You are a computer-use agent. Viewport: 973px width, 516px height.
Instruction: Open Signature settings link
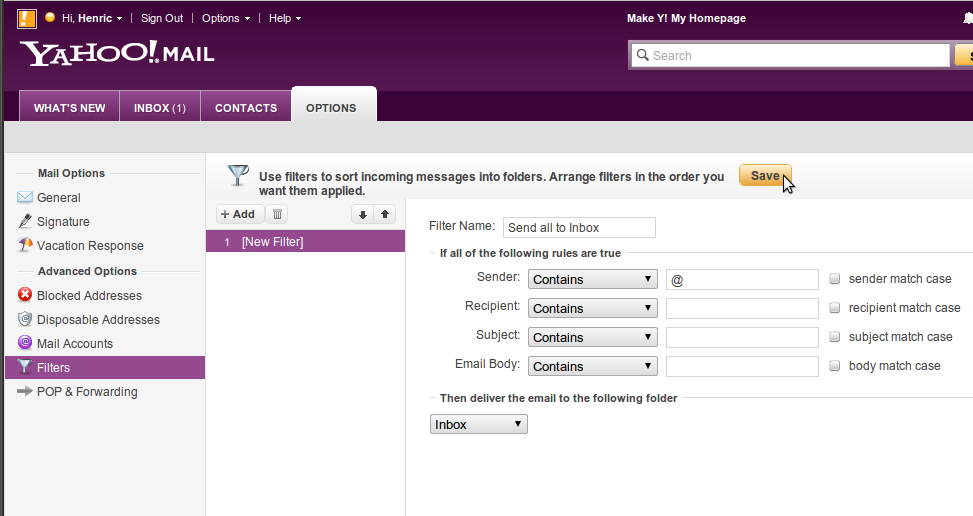tap(63, 221)
